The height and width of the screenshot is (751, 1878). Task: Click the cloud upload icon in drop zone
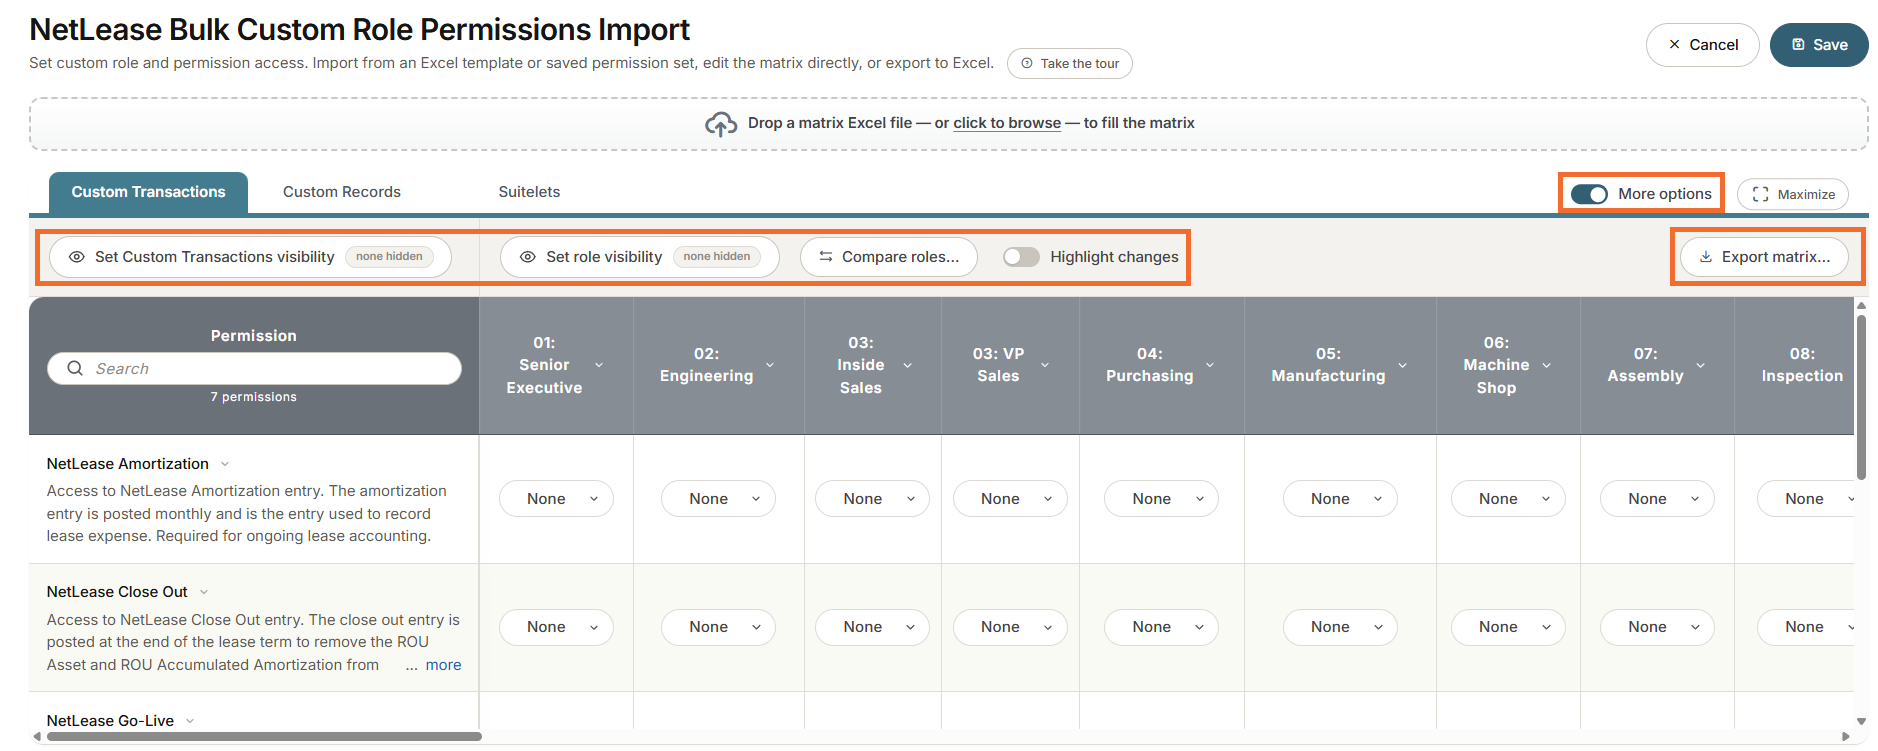click(721, 124)
